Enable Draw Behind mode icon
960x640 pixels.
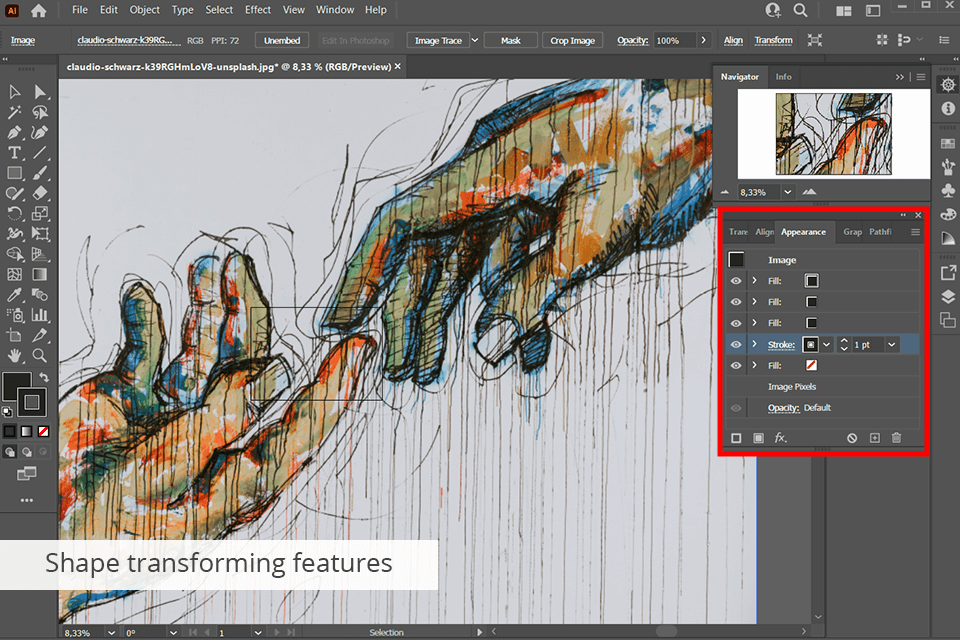[26, 452]
